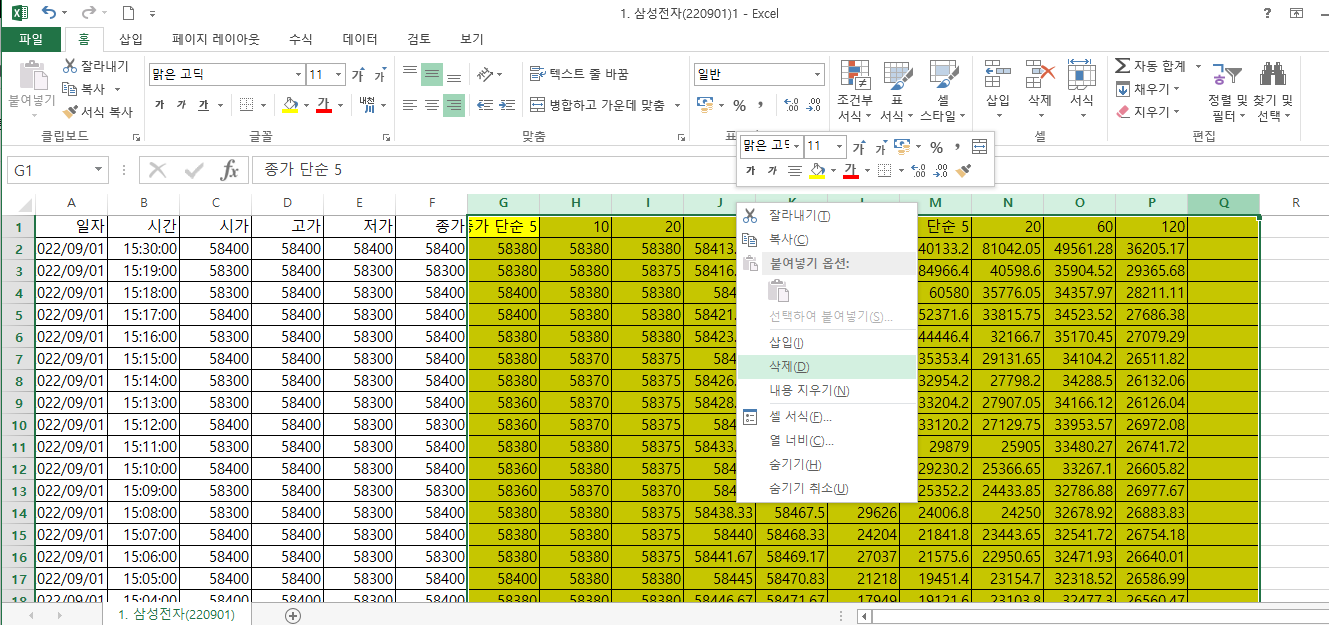Click the Conditional Formatting (조건부 서식) icon
This screenshot has height=625, width=1329.
click(x=855, y=75)
